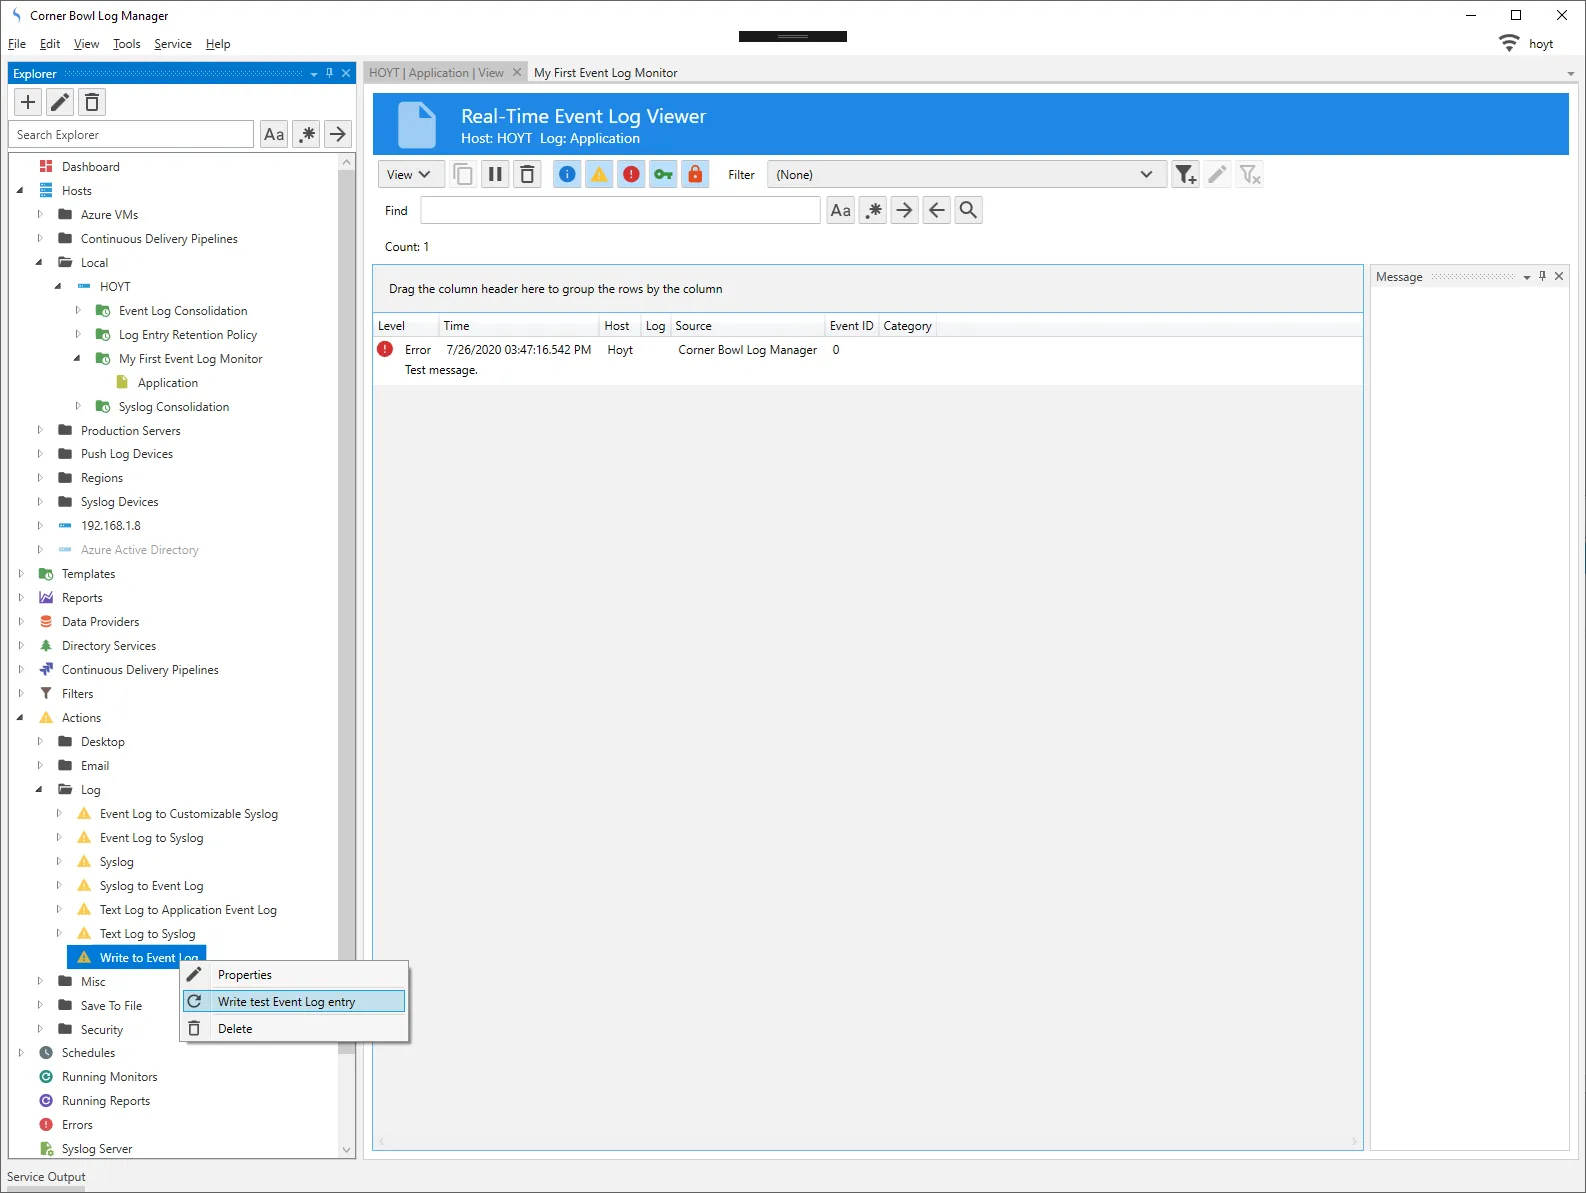The image size is (1586, 1193).
Task: Clear log entries with the viewer trash icon
Action: (x=527, y=175)
